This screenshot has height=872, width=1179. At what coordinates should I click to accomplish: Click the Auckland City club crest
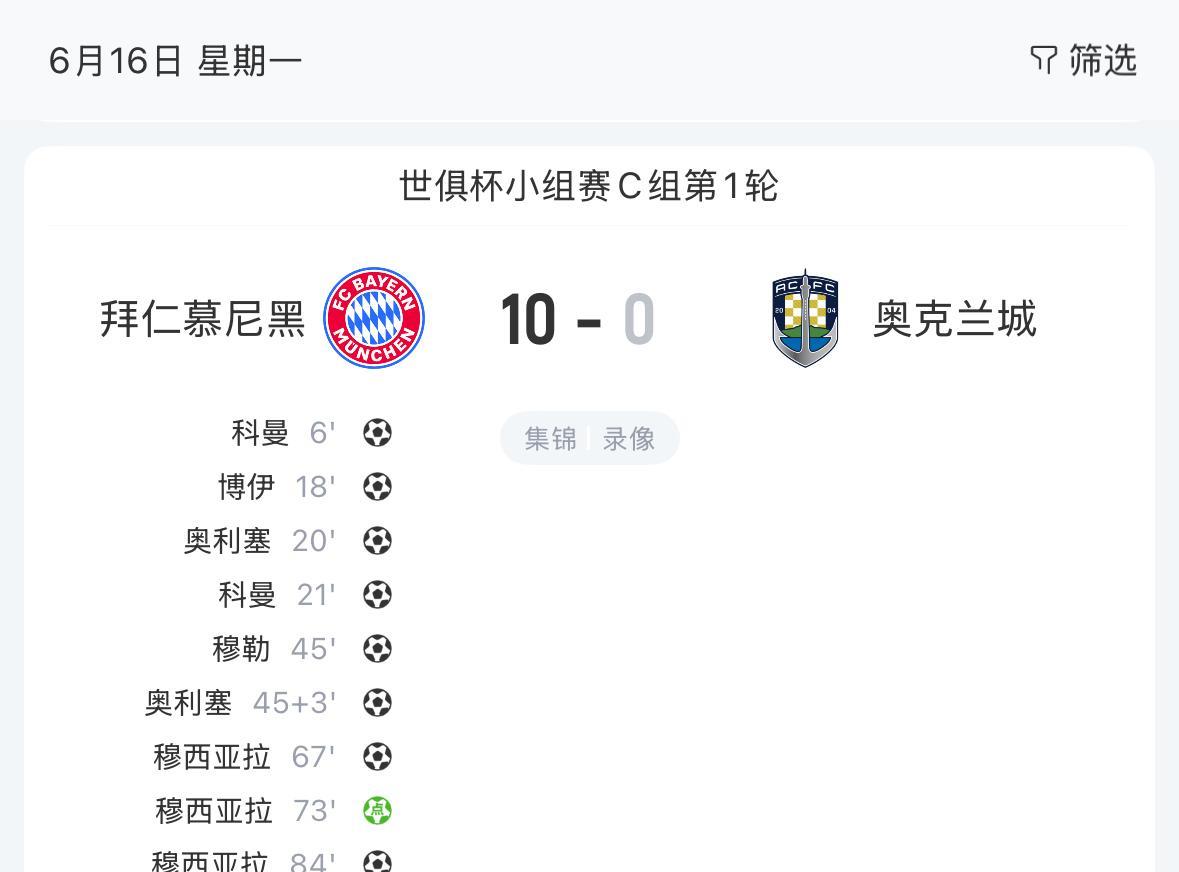coord(805,318)
